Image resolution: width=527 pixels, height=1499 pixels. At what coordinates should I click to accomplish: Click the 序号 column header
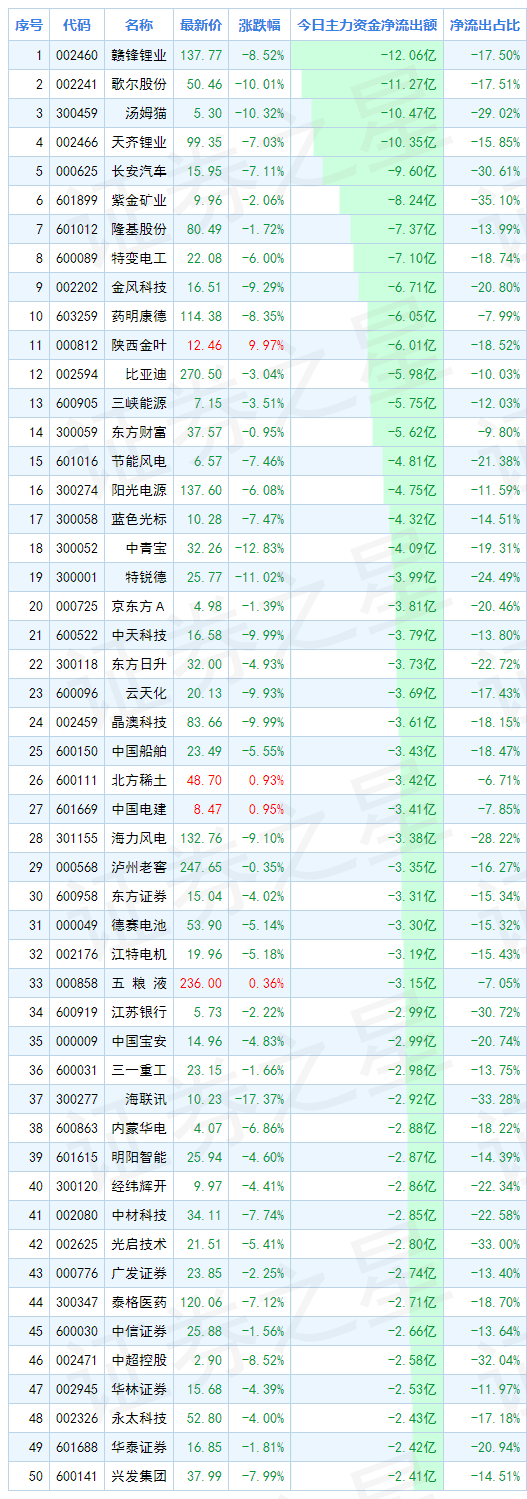tap(30, 25)
